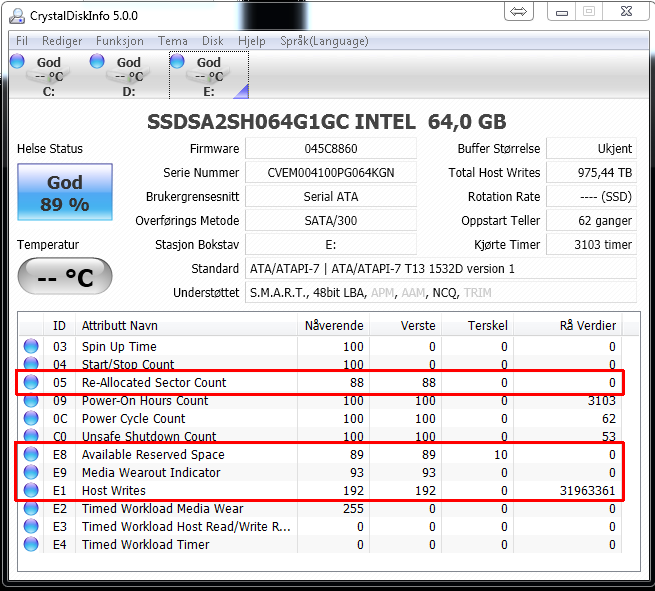The height and width of the screenshot is (591, 655).
Task: Click the blue status orb for drive E:
Action: pos(177,61)
